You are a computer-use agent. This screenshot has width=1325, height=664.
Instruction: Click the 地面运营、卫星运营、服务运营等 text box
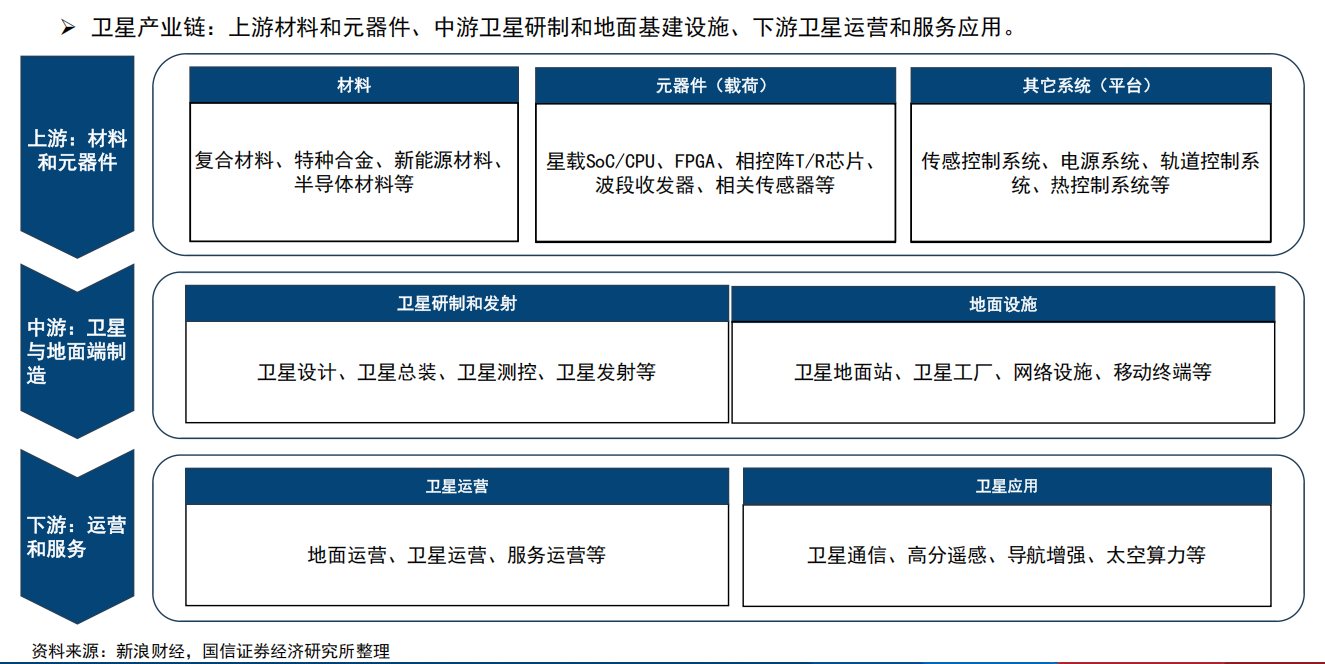(x=457, y=555)
